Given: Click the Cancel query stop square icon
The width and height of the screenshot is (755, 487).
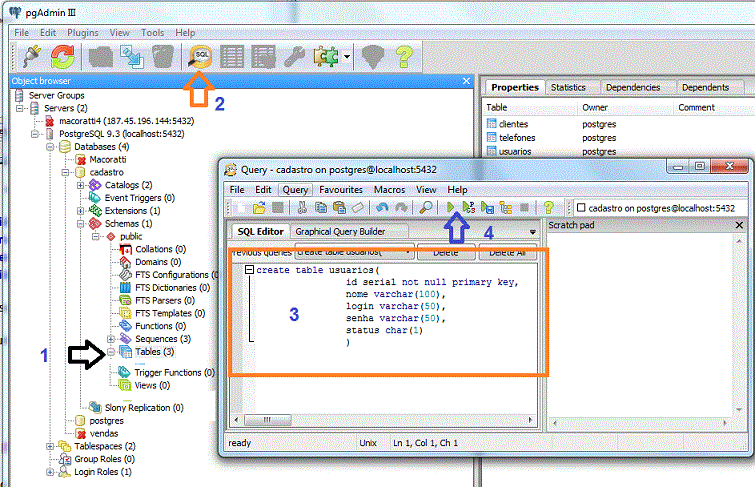Looking at the screenshot, I should [x=524, y=208].
